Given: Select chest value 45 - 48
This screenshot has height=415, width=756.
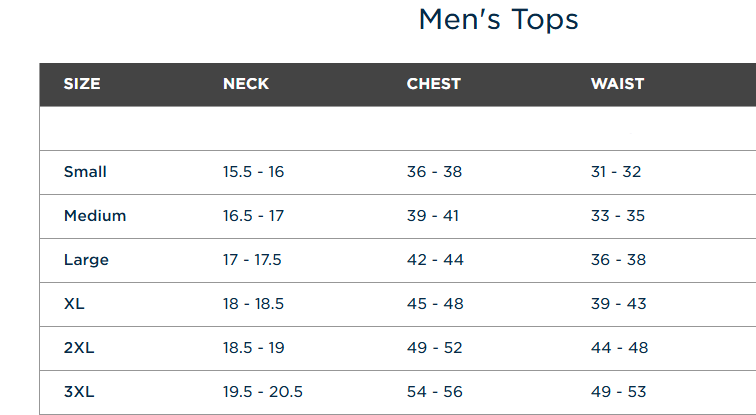Looking at the screenshot, I should click(x=435, y=304).
